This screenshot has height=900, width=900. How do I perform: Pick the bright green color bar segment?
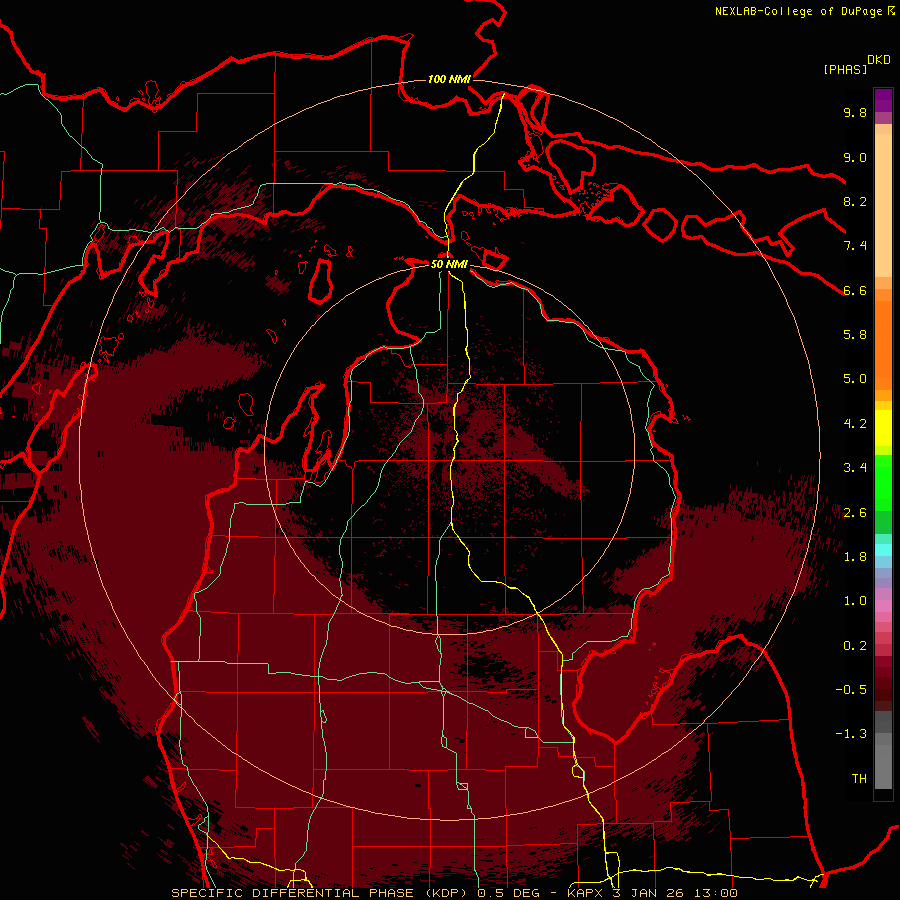[883, 482]
